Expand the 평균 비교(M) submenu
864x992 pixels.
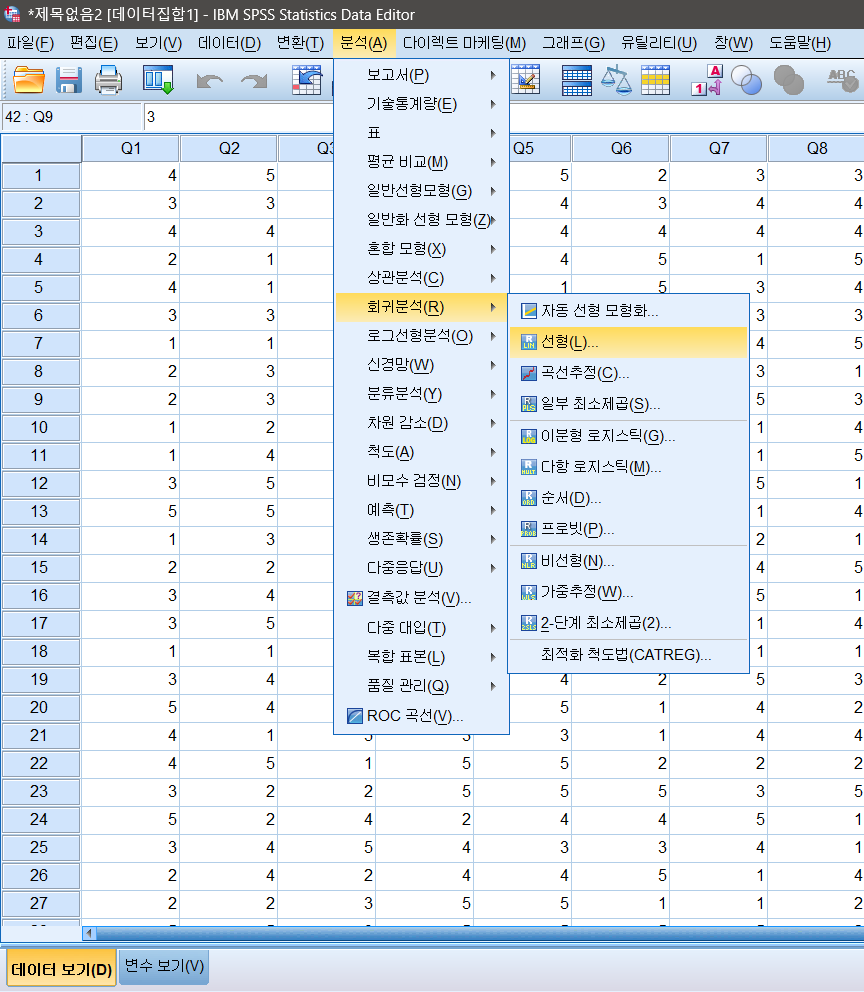click(x=421, y=162)
